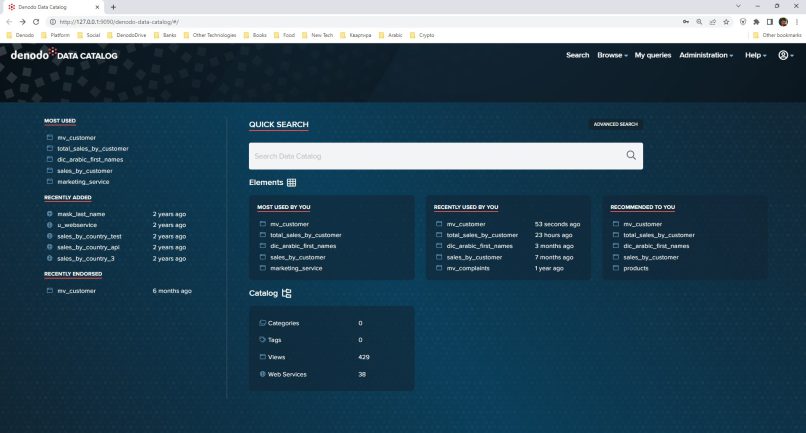Click the mask_last_name view icon
This screenshot has width=806, height=433.
pos(49,213)
